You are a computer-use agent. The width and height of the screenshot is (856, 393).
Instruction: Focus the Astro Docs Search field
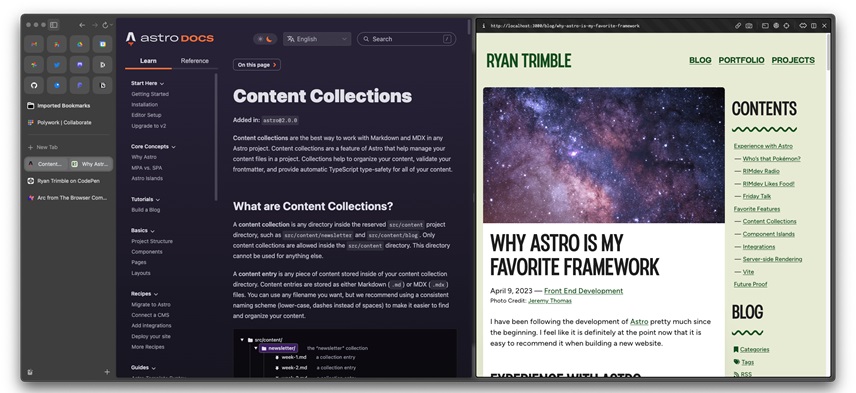(406, 39)
